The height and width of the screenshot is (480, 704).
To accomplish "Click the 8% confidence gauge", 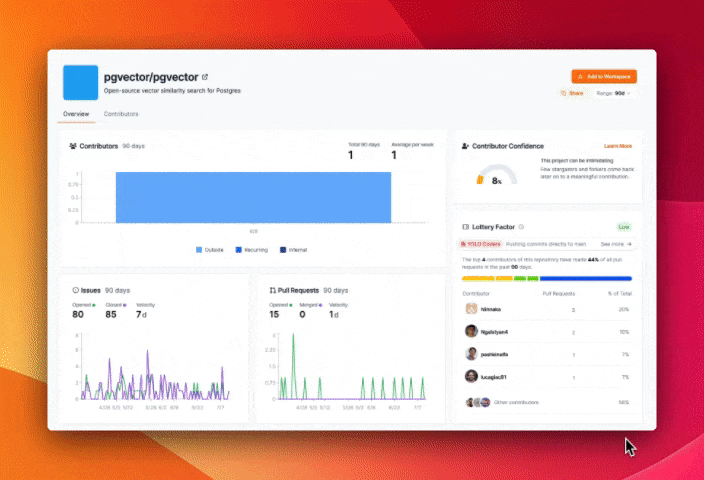I will click(496, 175).
